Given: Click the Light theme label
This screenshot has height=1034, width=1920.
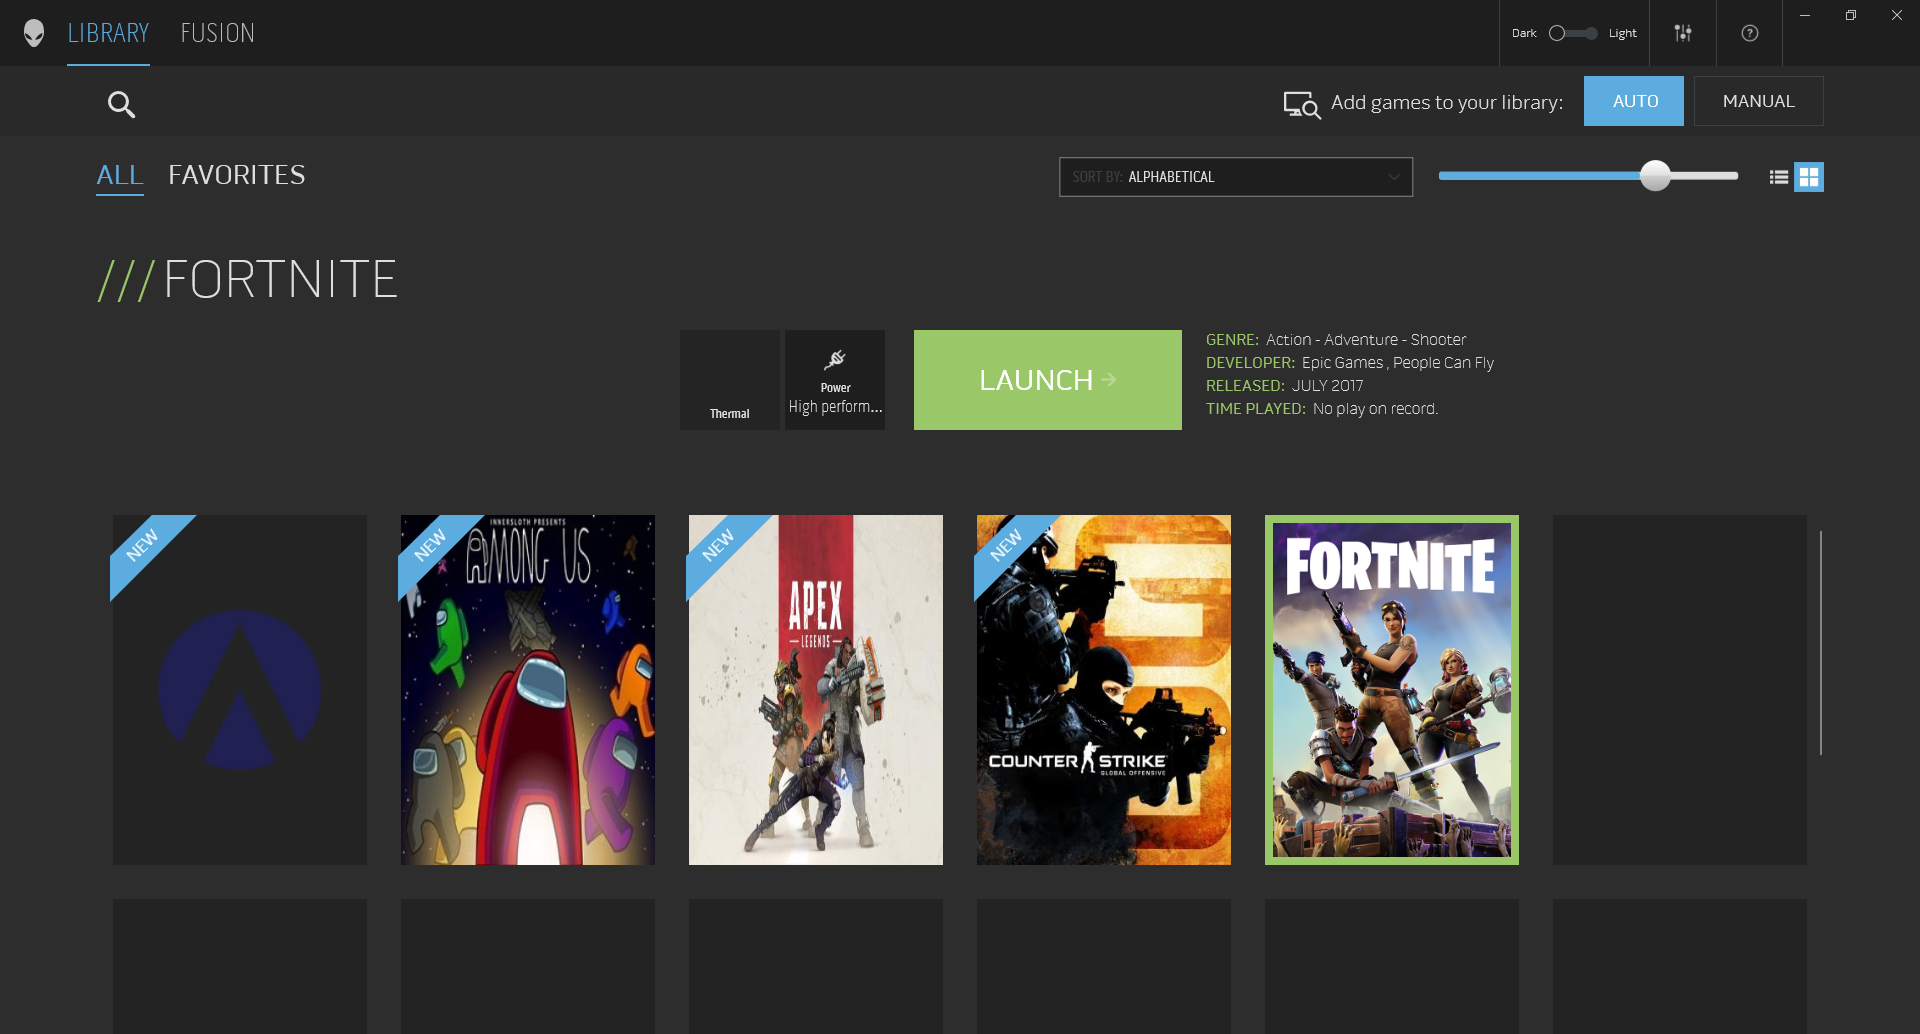Looking at the screenshot, I should [x=1623, y=33].
